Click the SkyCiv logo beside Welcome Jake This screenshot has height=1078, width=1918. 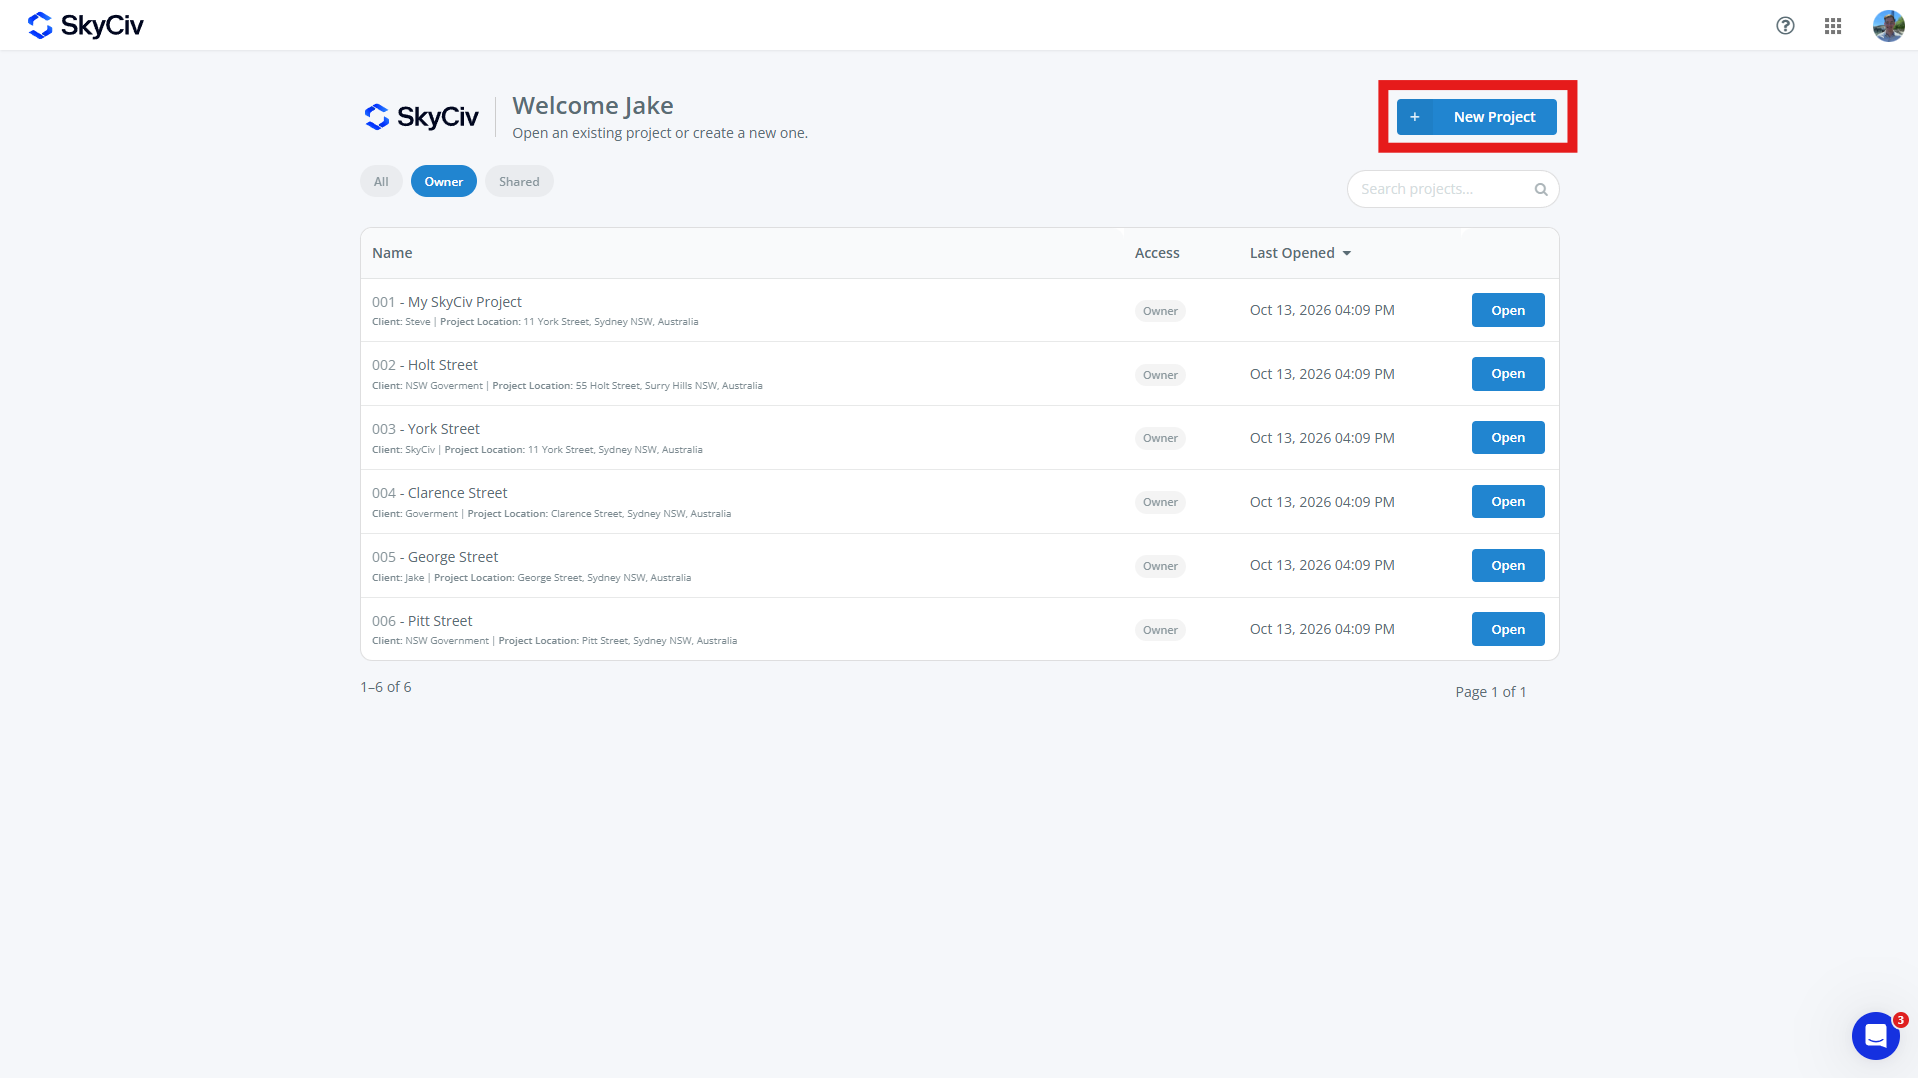[x=421, y=117]
